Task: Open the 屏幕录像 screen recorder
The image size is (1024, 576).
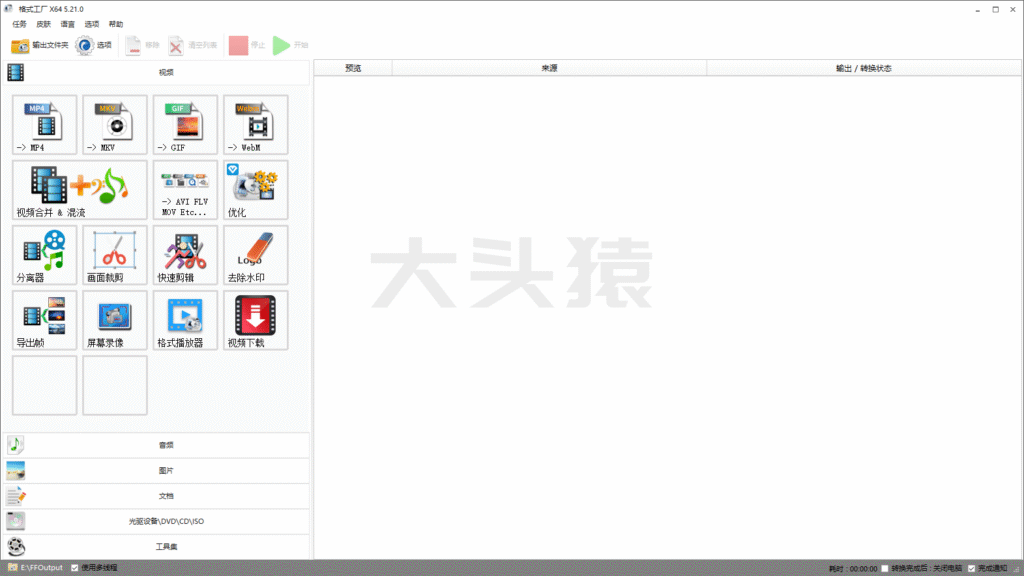Action: click(115, 320)
